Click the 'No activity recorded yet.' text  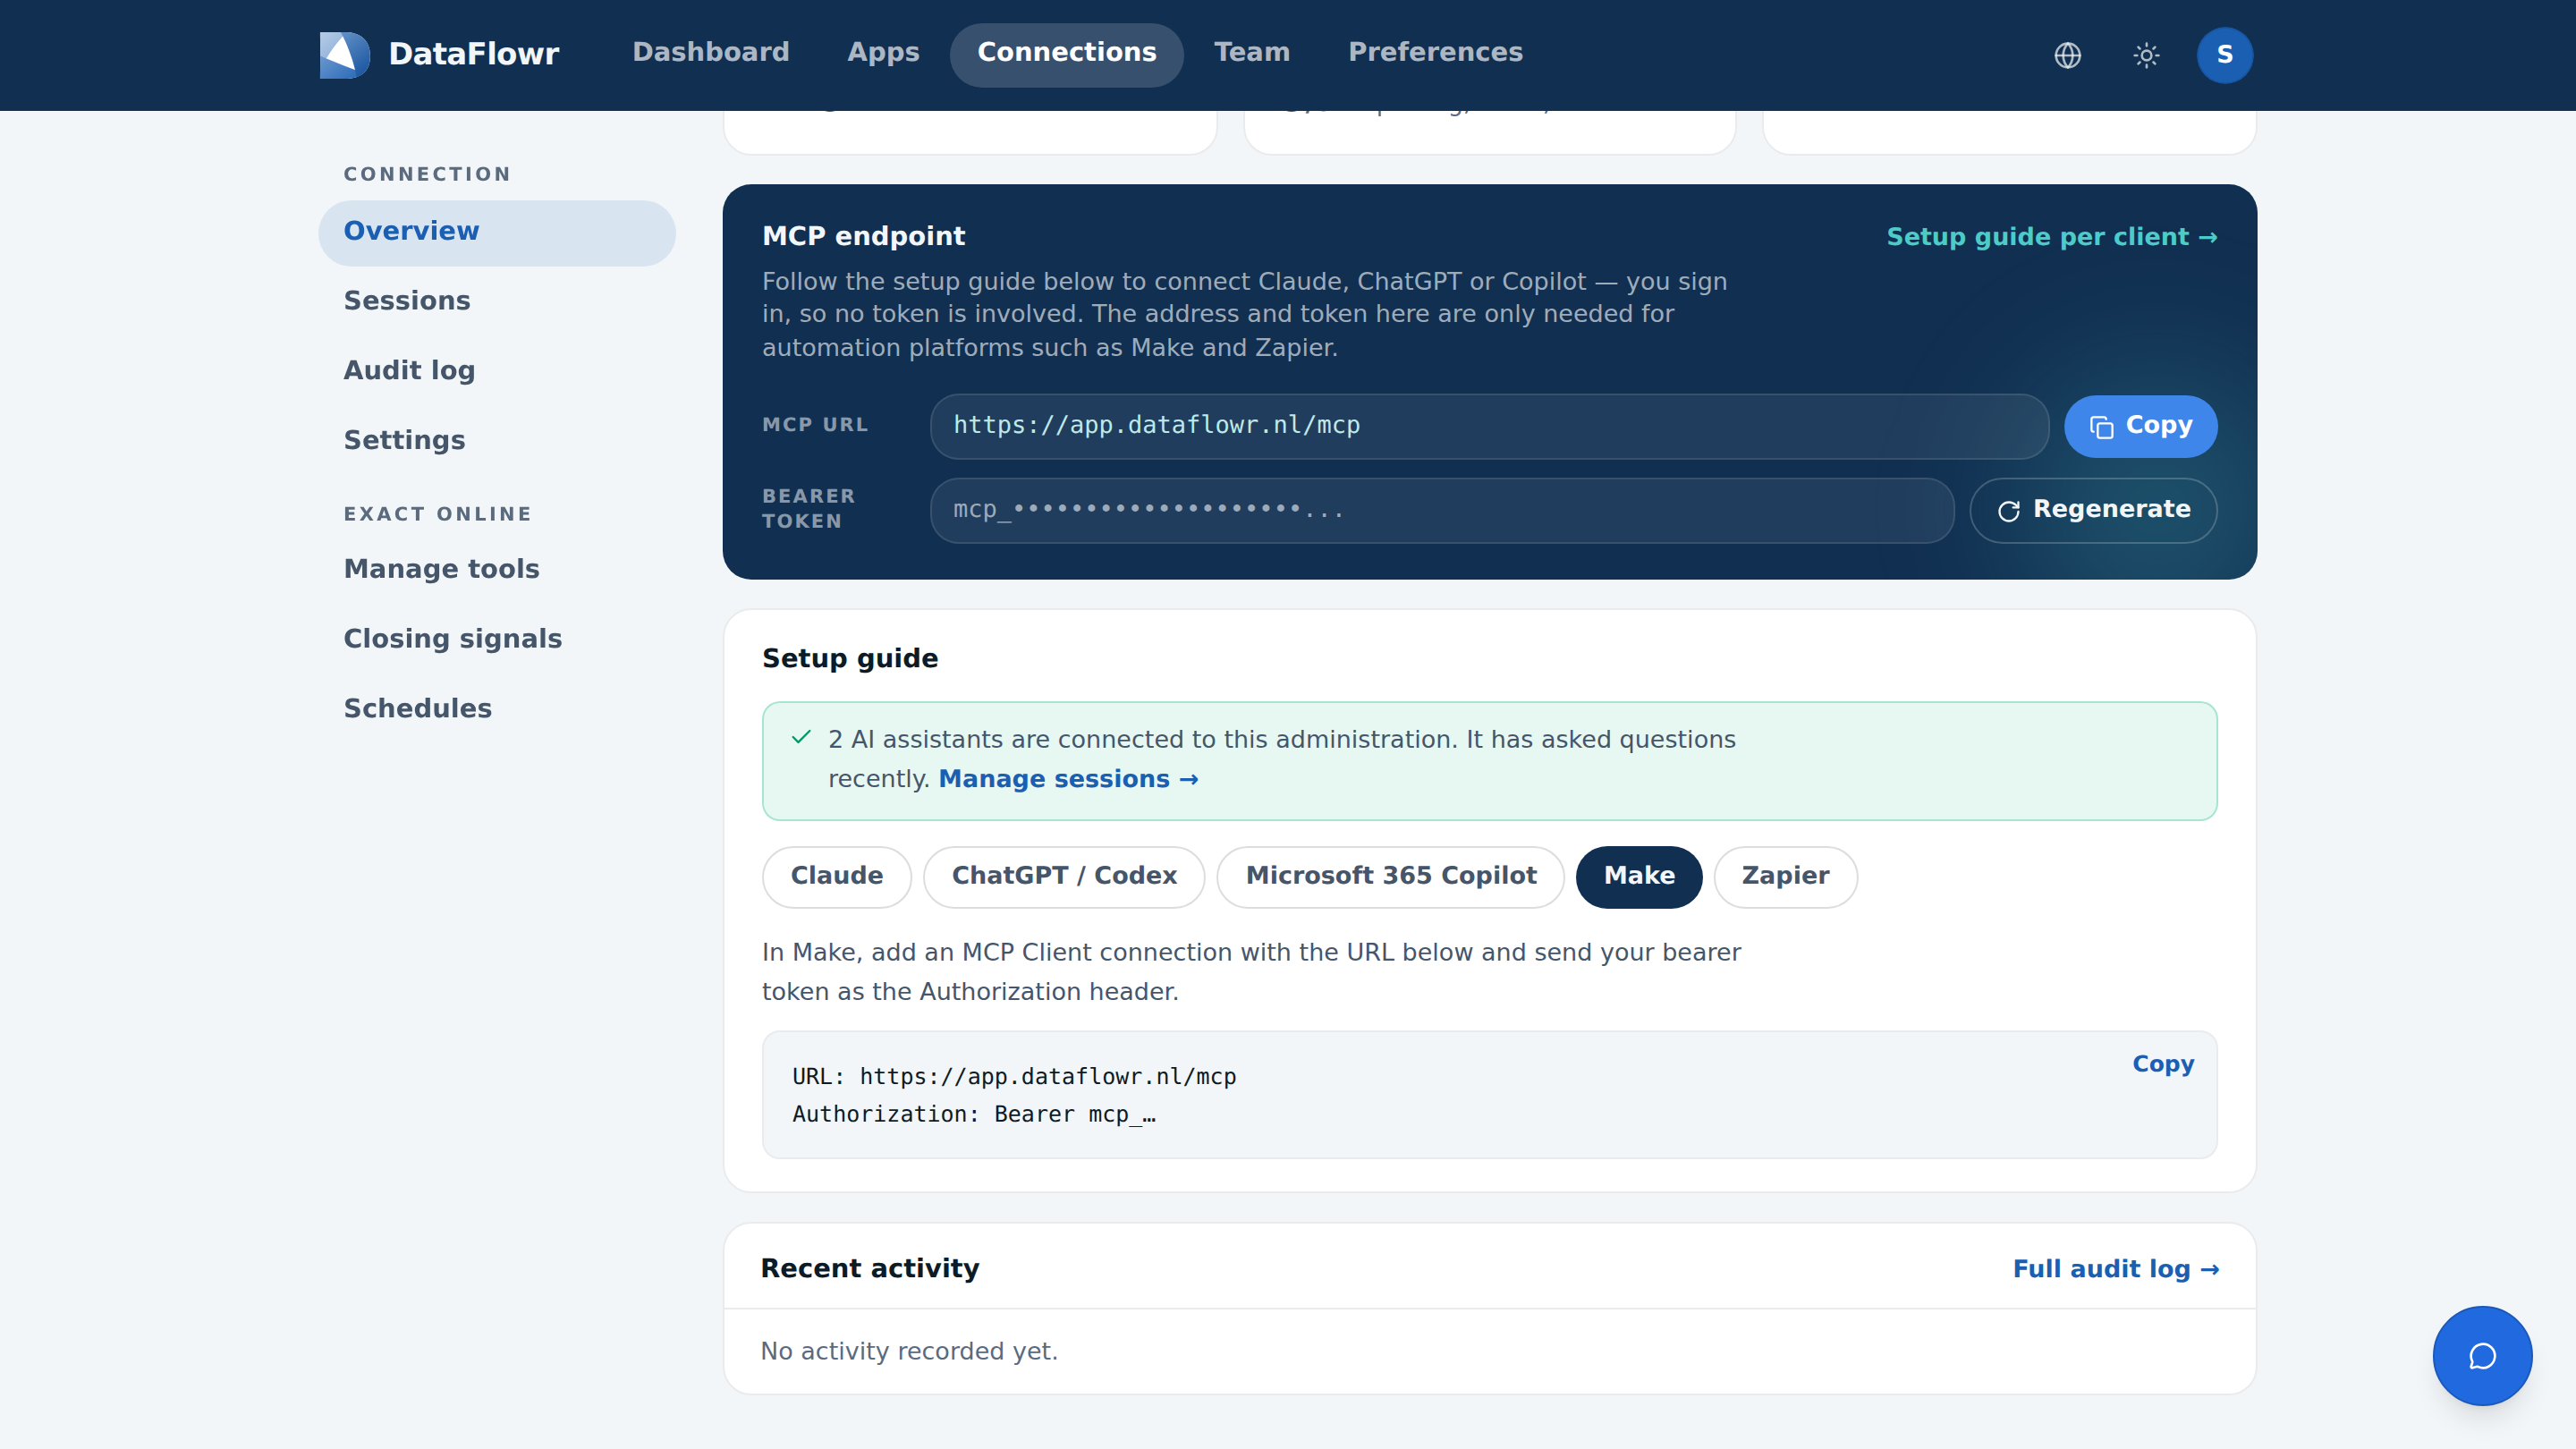click(908, 1351)
